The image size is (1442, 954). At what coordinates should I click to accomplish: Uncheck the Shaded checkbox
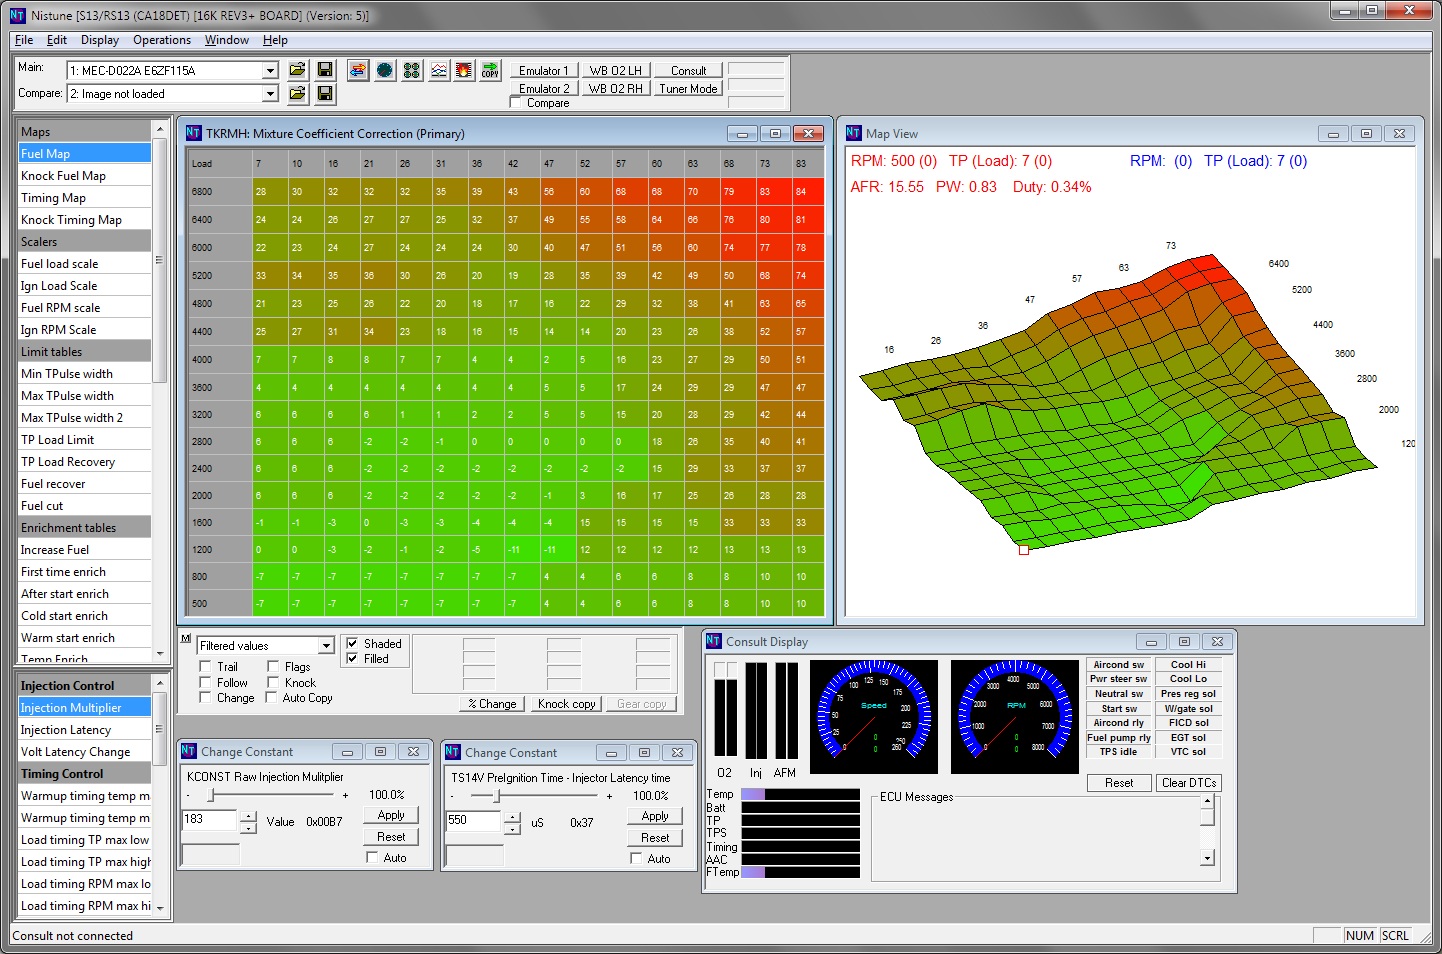(352, 643)
